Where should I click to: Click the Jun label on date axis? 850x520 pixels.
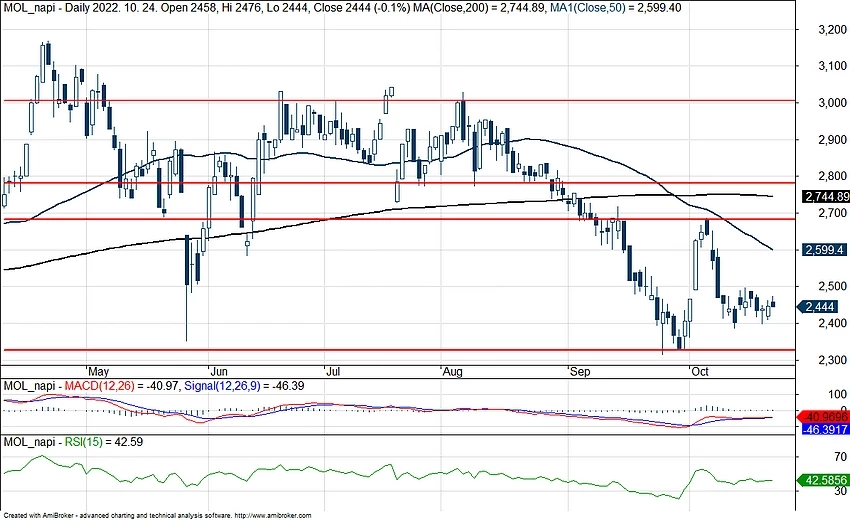(218, 371)
